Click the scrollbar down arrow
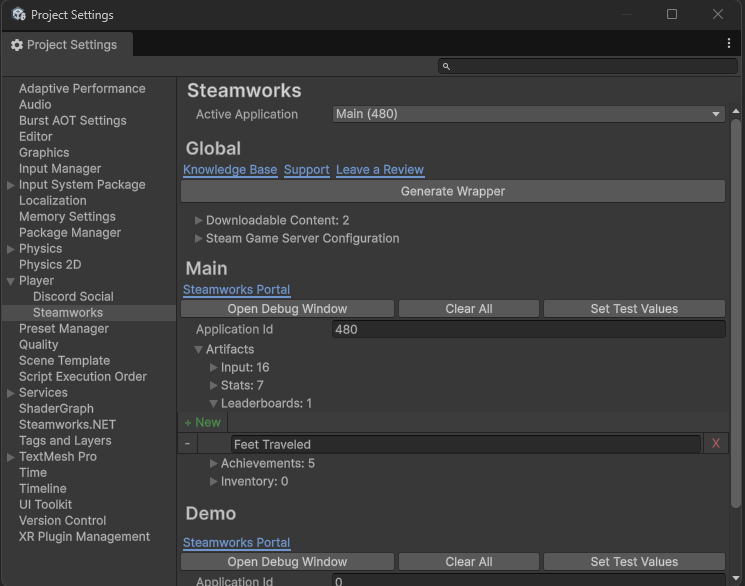 pos(736,579)
